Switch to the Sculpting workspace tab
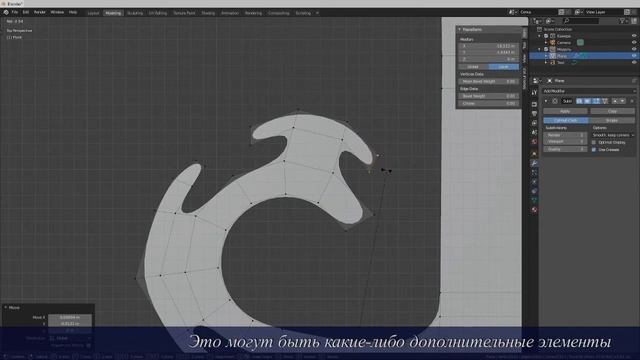The image size is (640, 360). click(135, 13)
